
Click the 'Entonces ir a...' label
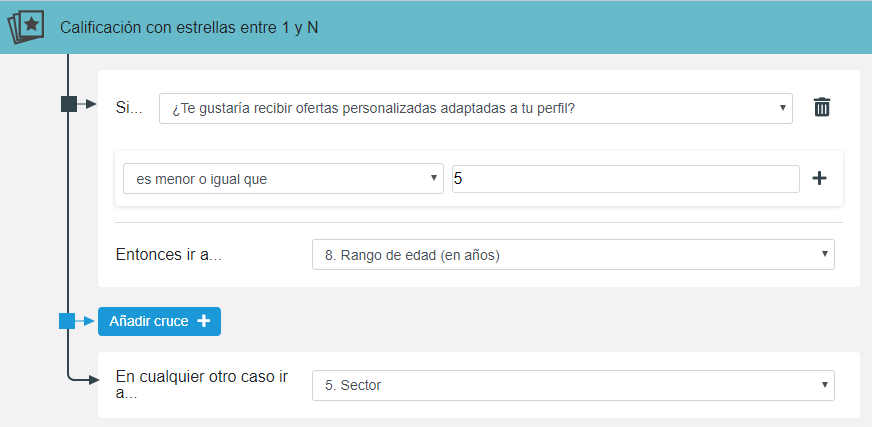(x=169, y=255)
